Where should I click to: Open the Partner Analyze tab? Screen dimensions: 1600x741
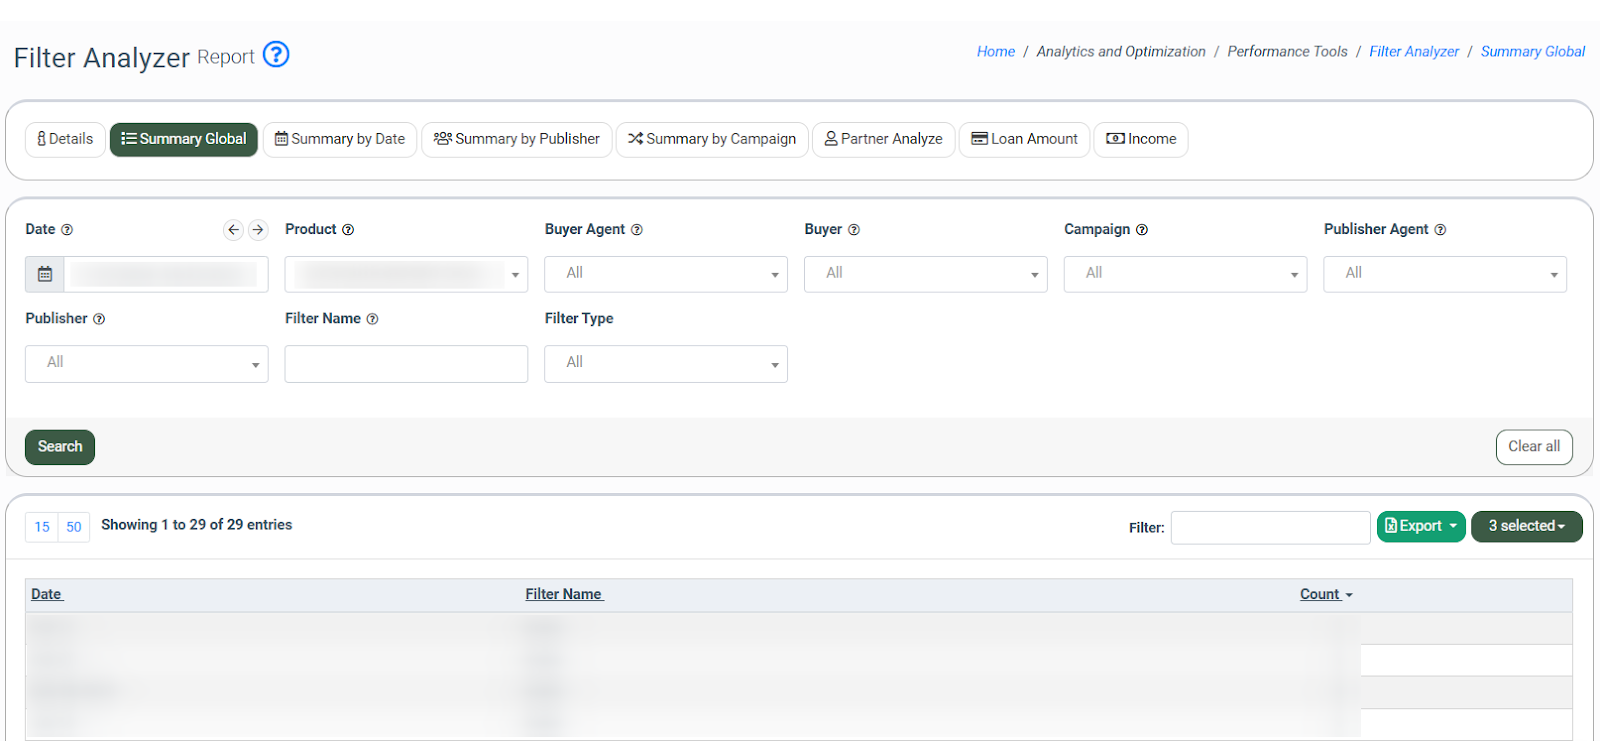(x=883, y=139)
